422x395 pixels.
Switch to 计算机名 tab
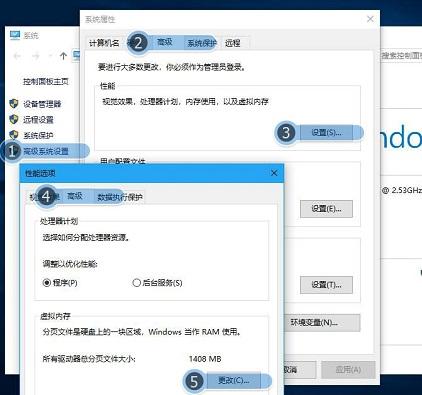tap(104, 43)
